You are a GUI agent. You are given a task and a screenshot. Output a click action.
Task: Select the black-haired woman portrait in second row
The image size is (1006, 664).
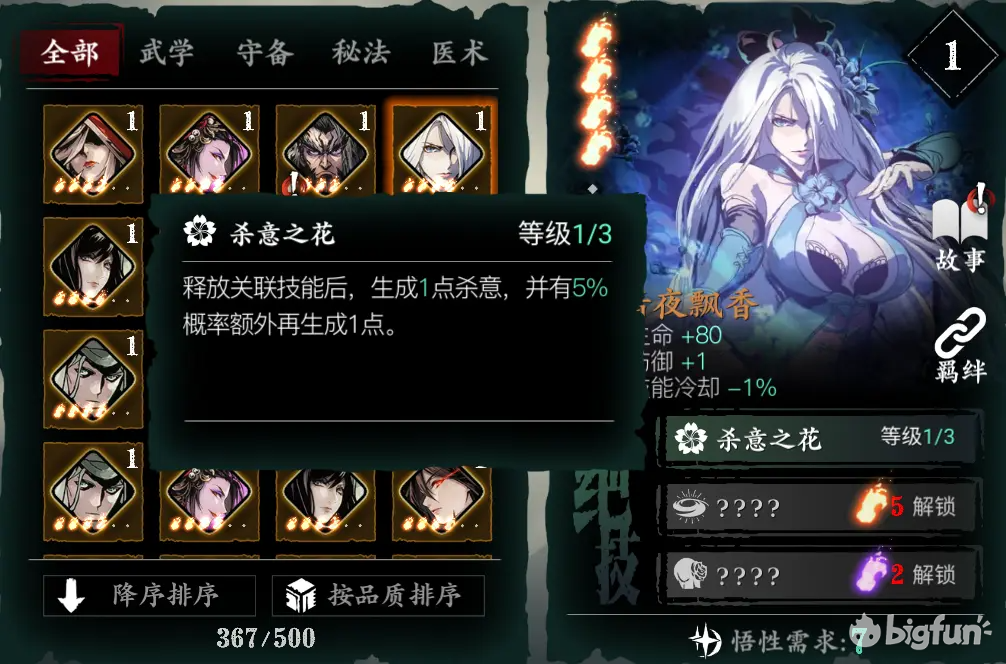[x=93, y=266]
